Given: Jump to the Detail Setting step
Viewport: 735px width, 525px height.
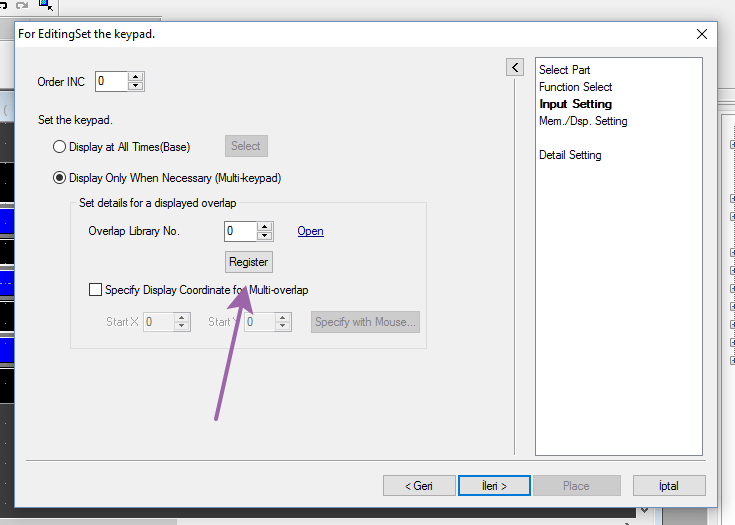Looking at the screenshot, I should tap(570, 155).
